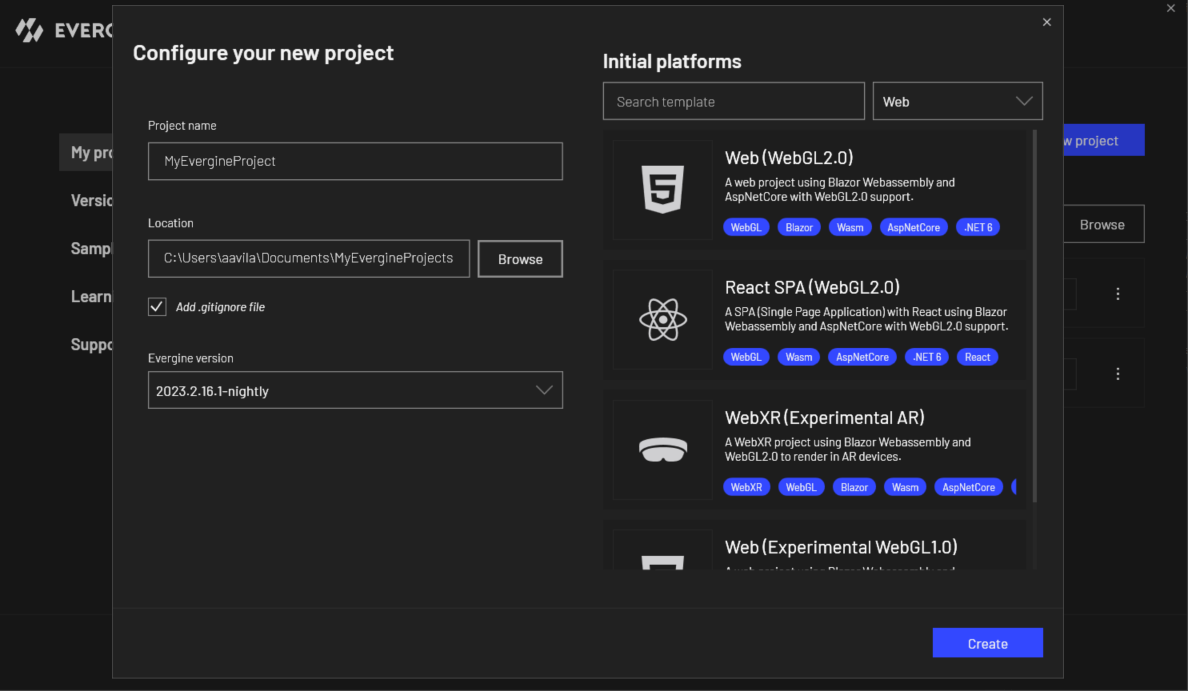Viewport: 1188px width, 691px height.
Task: Select the Web (Experimental WebGL1.0) template title
Action: (841, 547)
